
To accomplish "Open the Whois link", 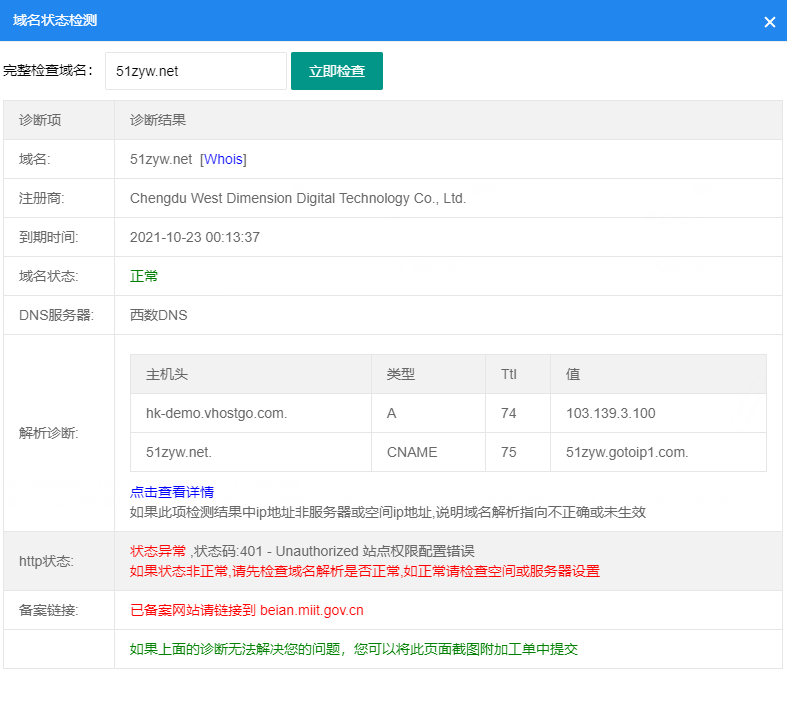I will tap(223, 159).
